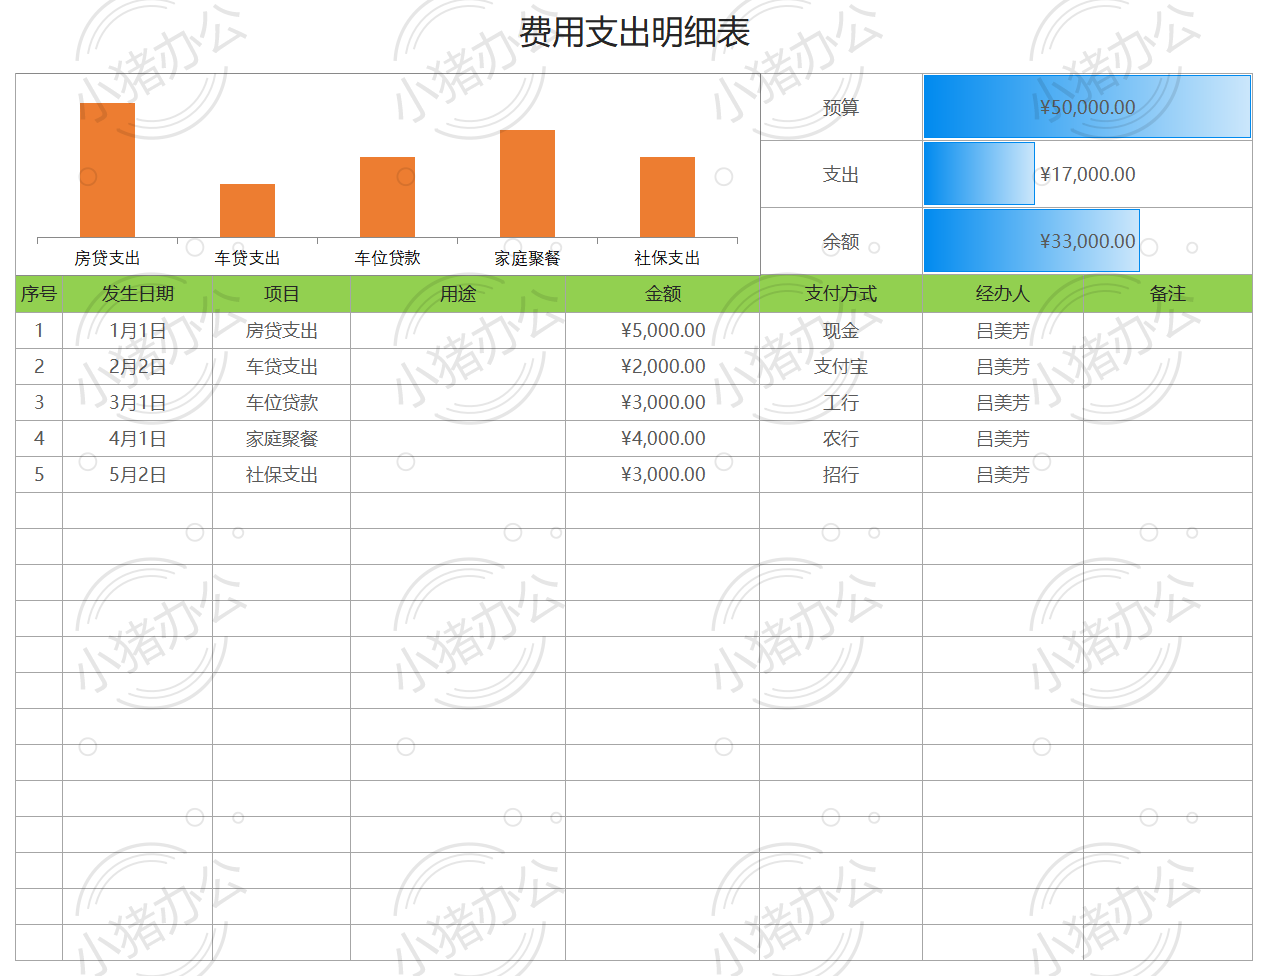This screenshot has width=1268, height=976.
Task: Click the 家庭聚餐 chart axis label
Action: 527,258
